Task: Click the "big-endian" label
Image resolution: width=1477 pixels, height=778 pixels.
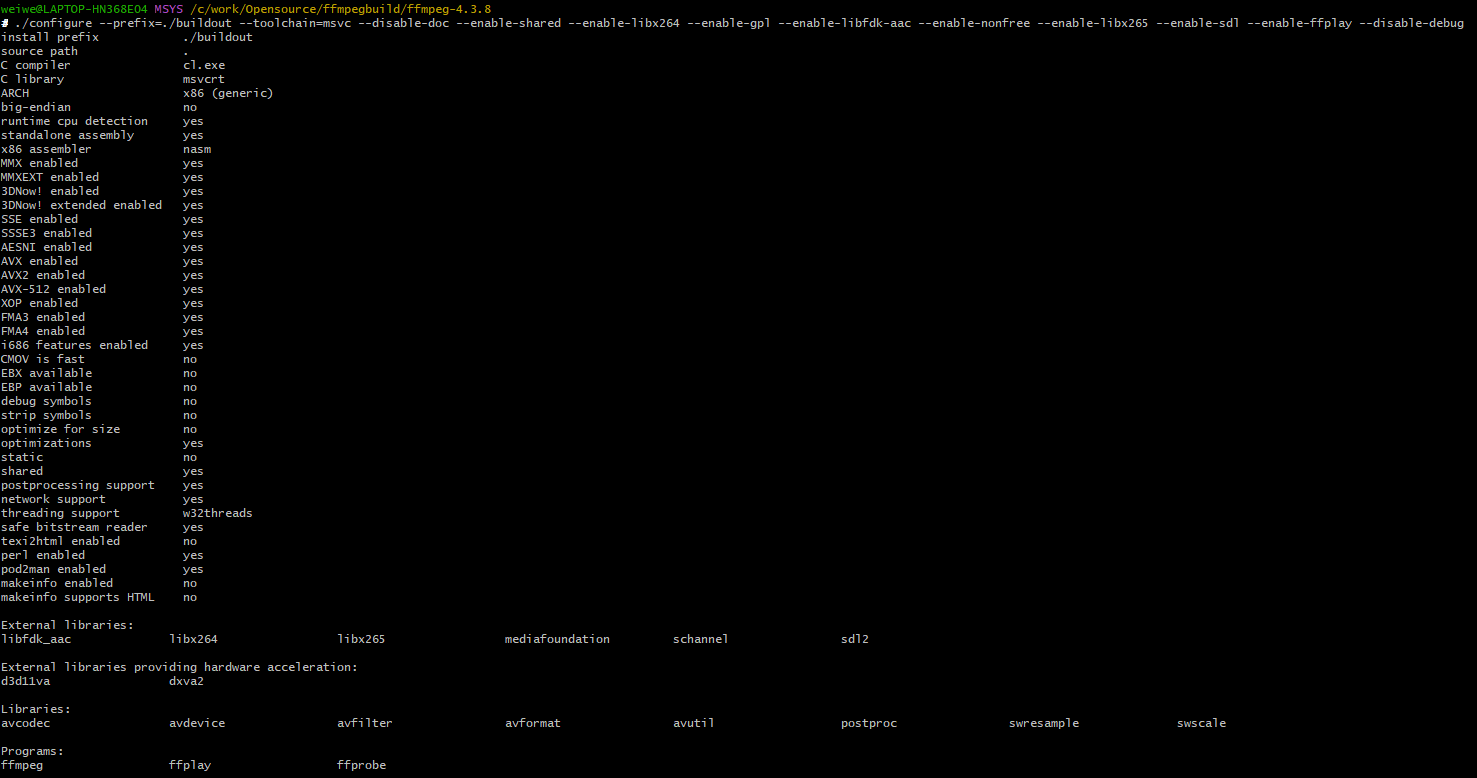Action: point(36,107)
